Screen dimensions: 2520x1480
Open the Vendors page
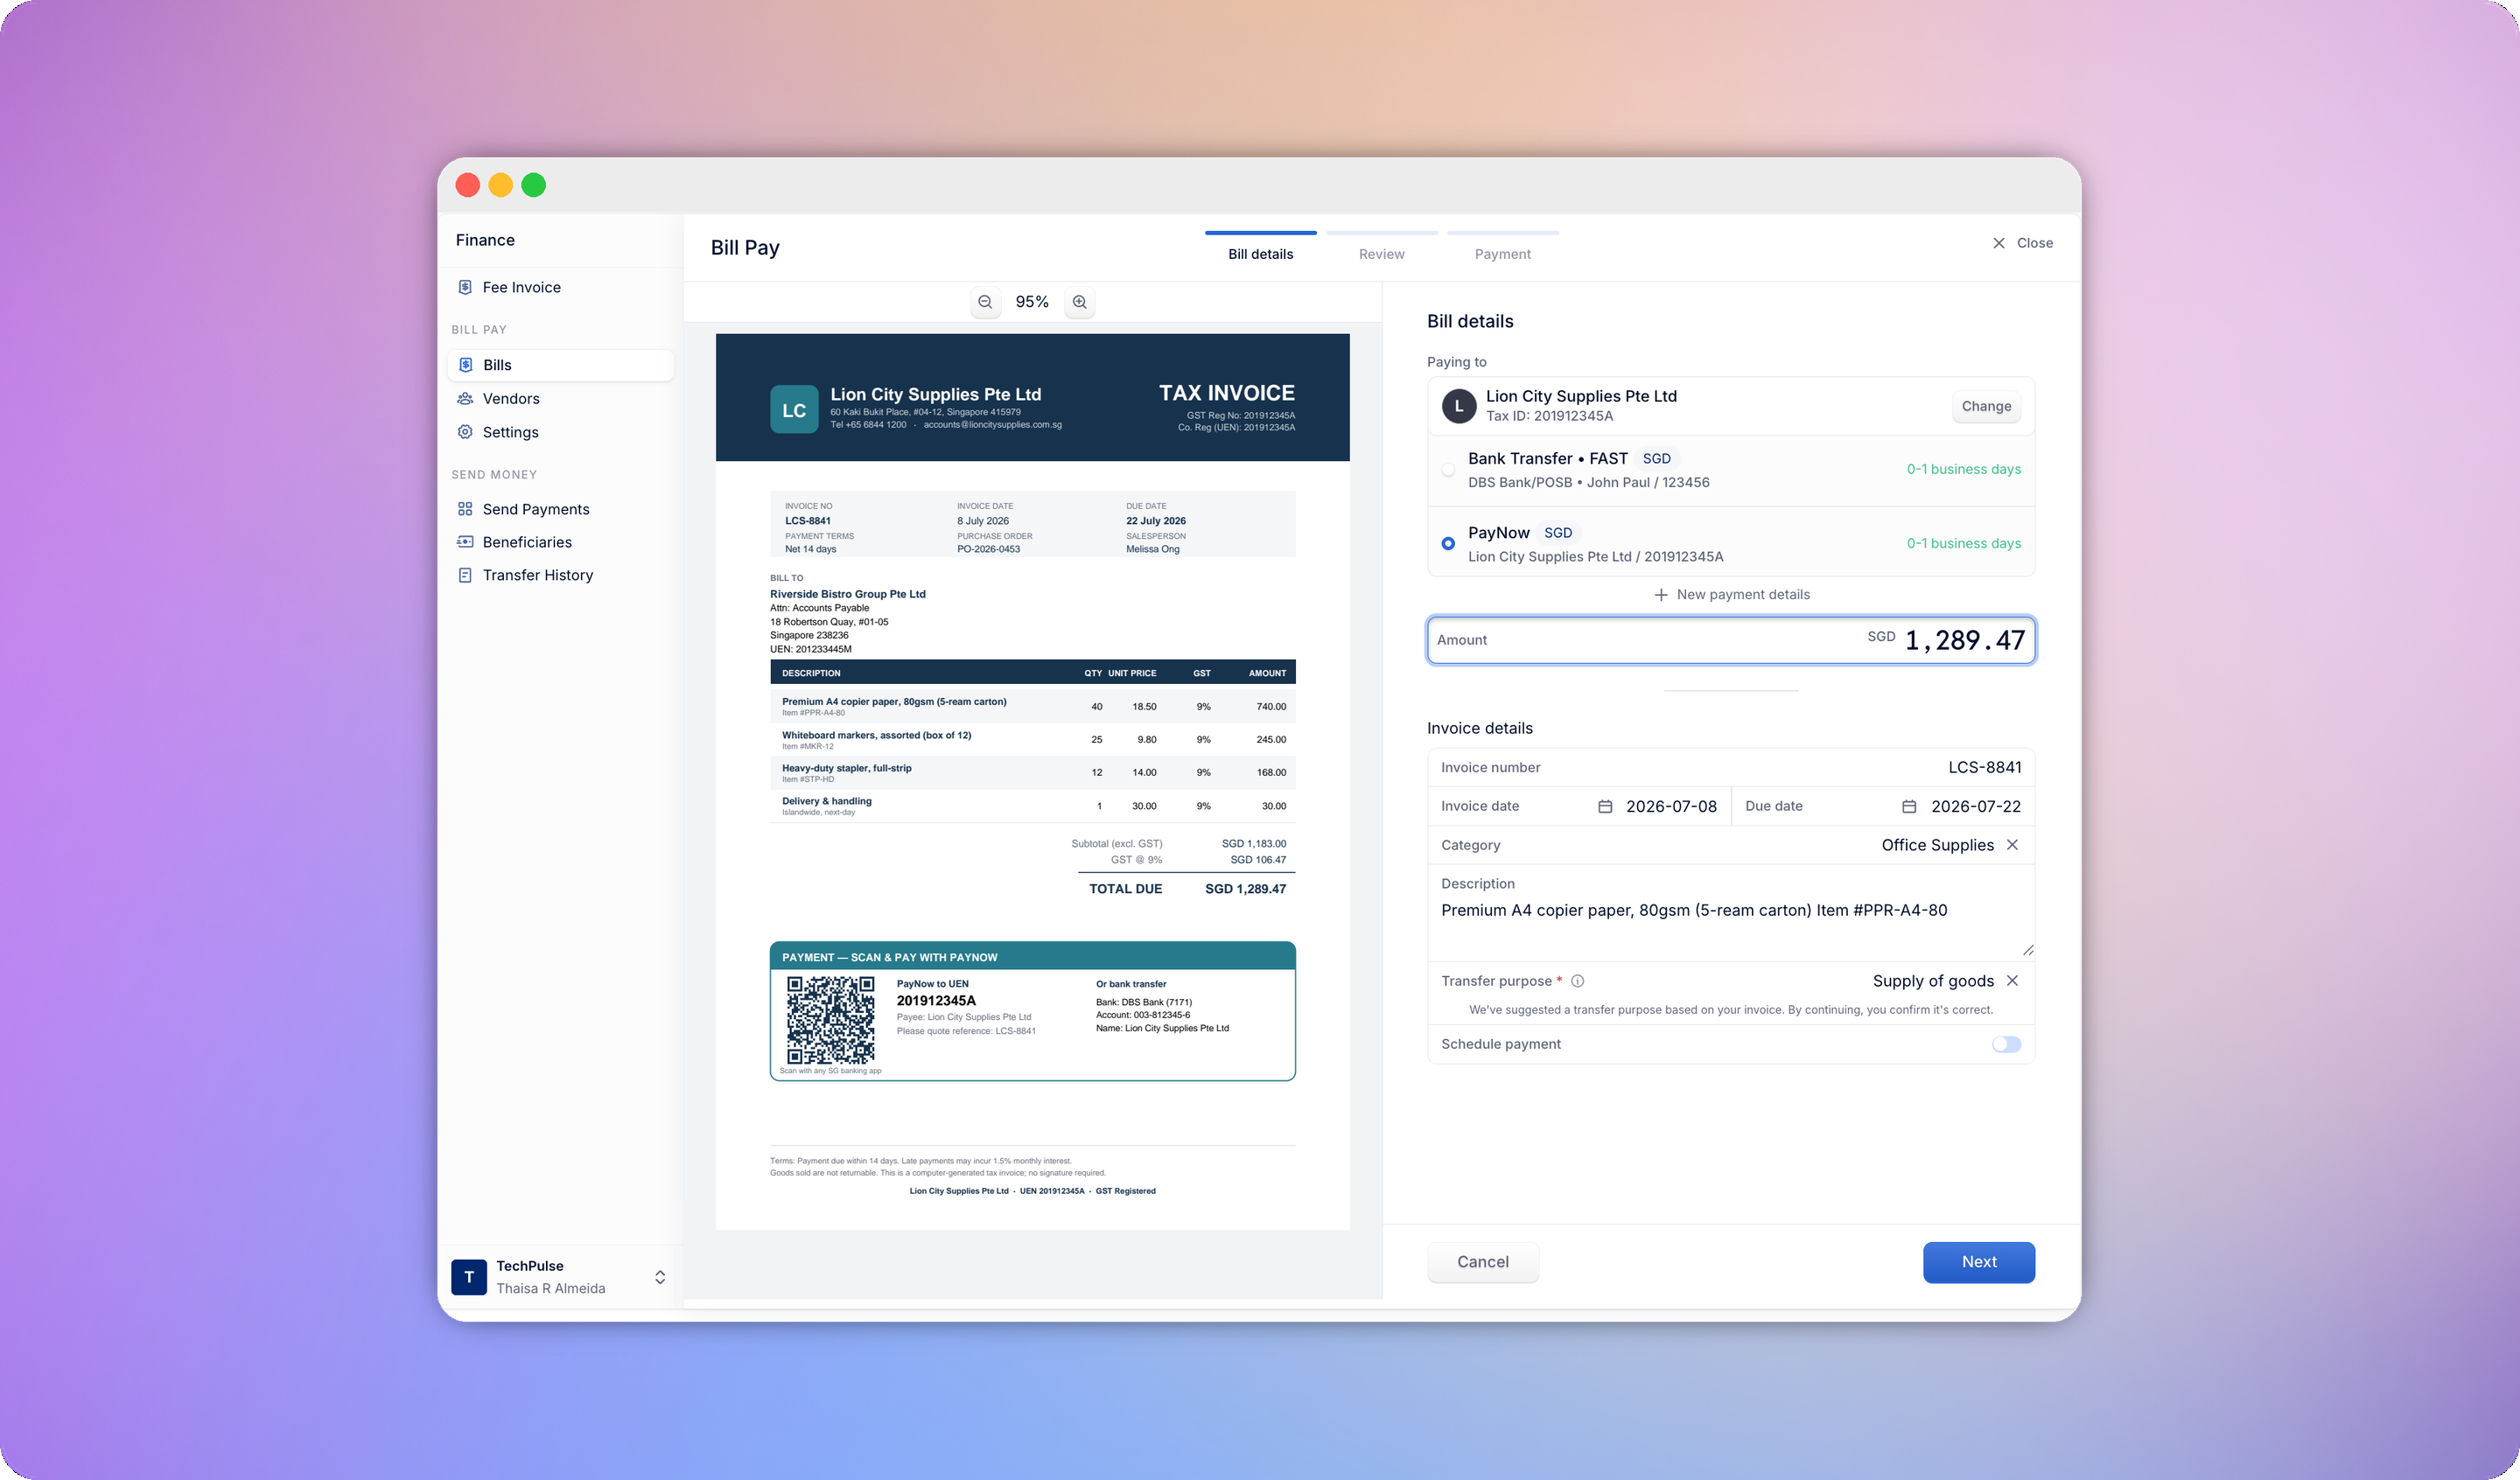pyautogui.click(x=559, y=398)
